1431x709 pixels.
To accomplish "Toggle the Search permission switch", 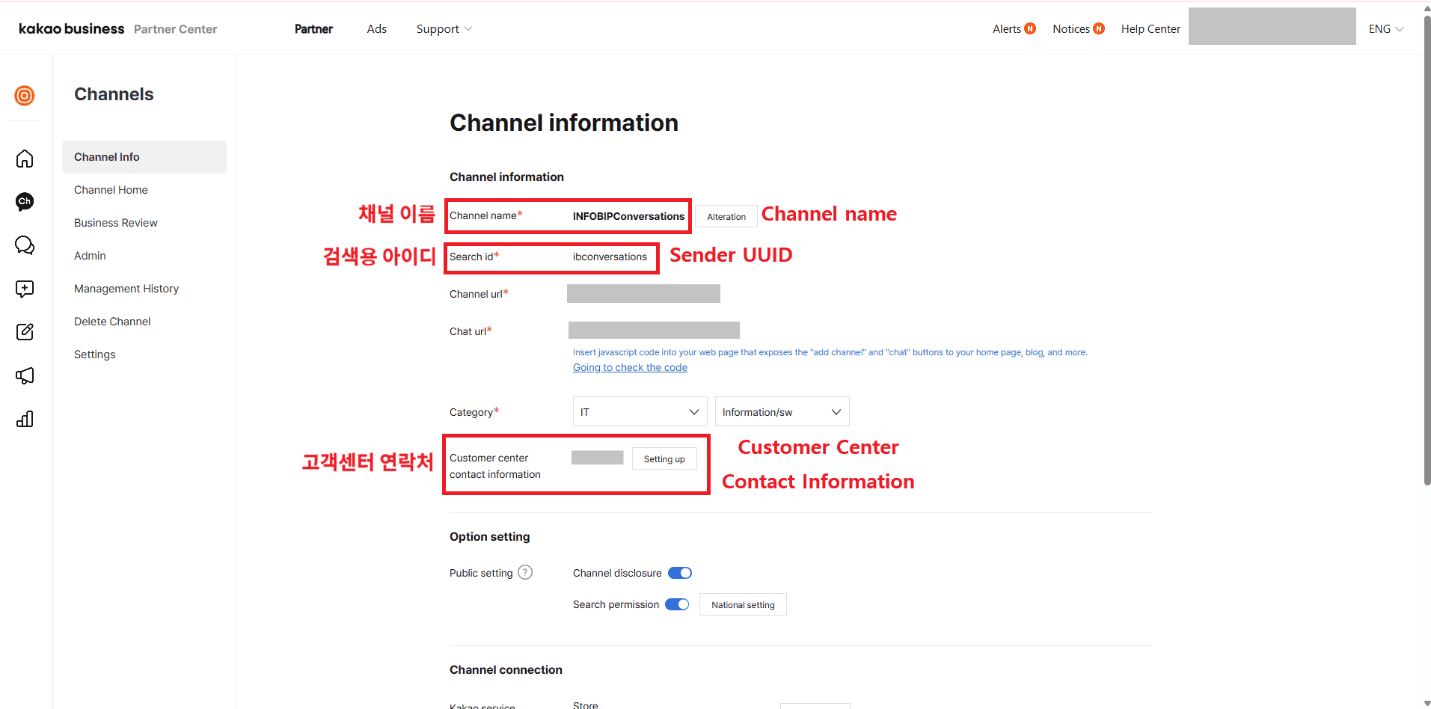I will (x=677, y=604).
